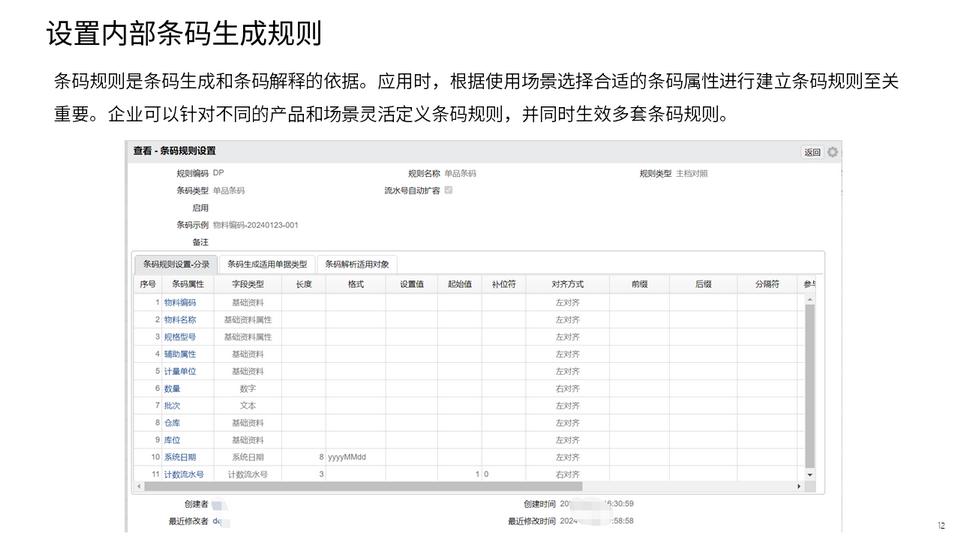Open the 条码解析适用对象 tab
Viewport: 960px width, 540px height.
pyautogui.click(x=357, y=265)
